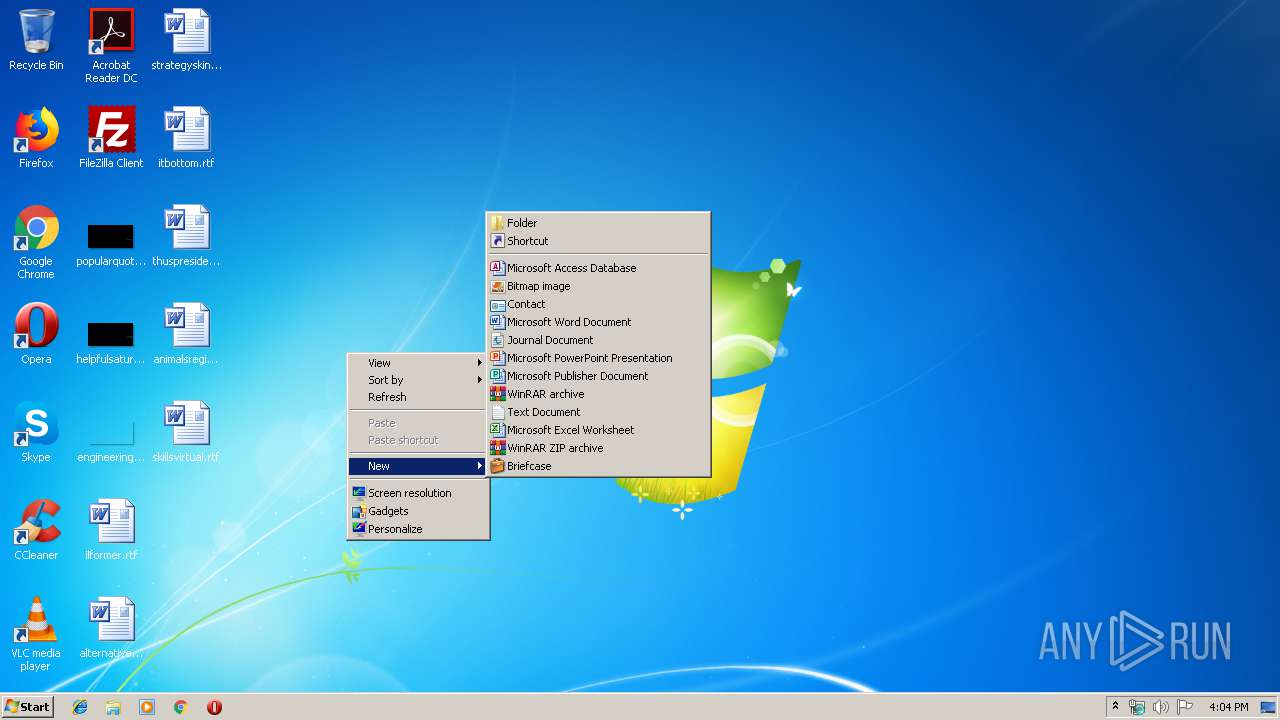Viewport: 1280px width, 720px height.
Task: Create a new Microsoft Excel Worksheet
Action: [x=598, y=430]
